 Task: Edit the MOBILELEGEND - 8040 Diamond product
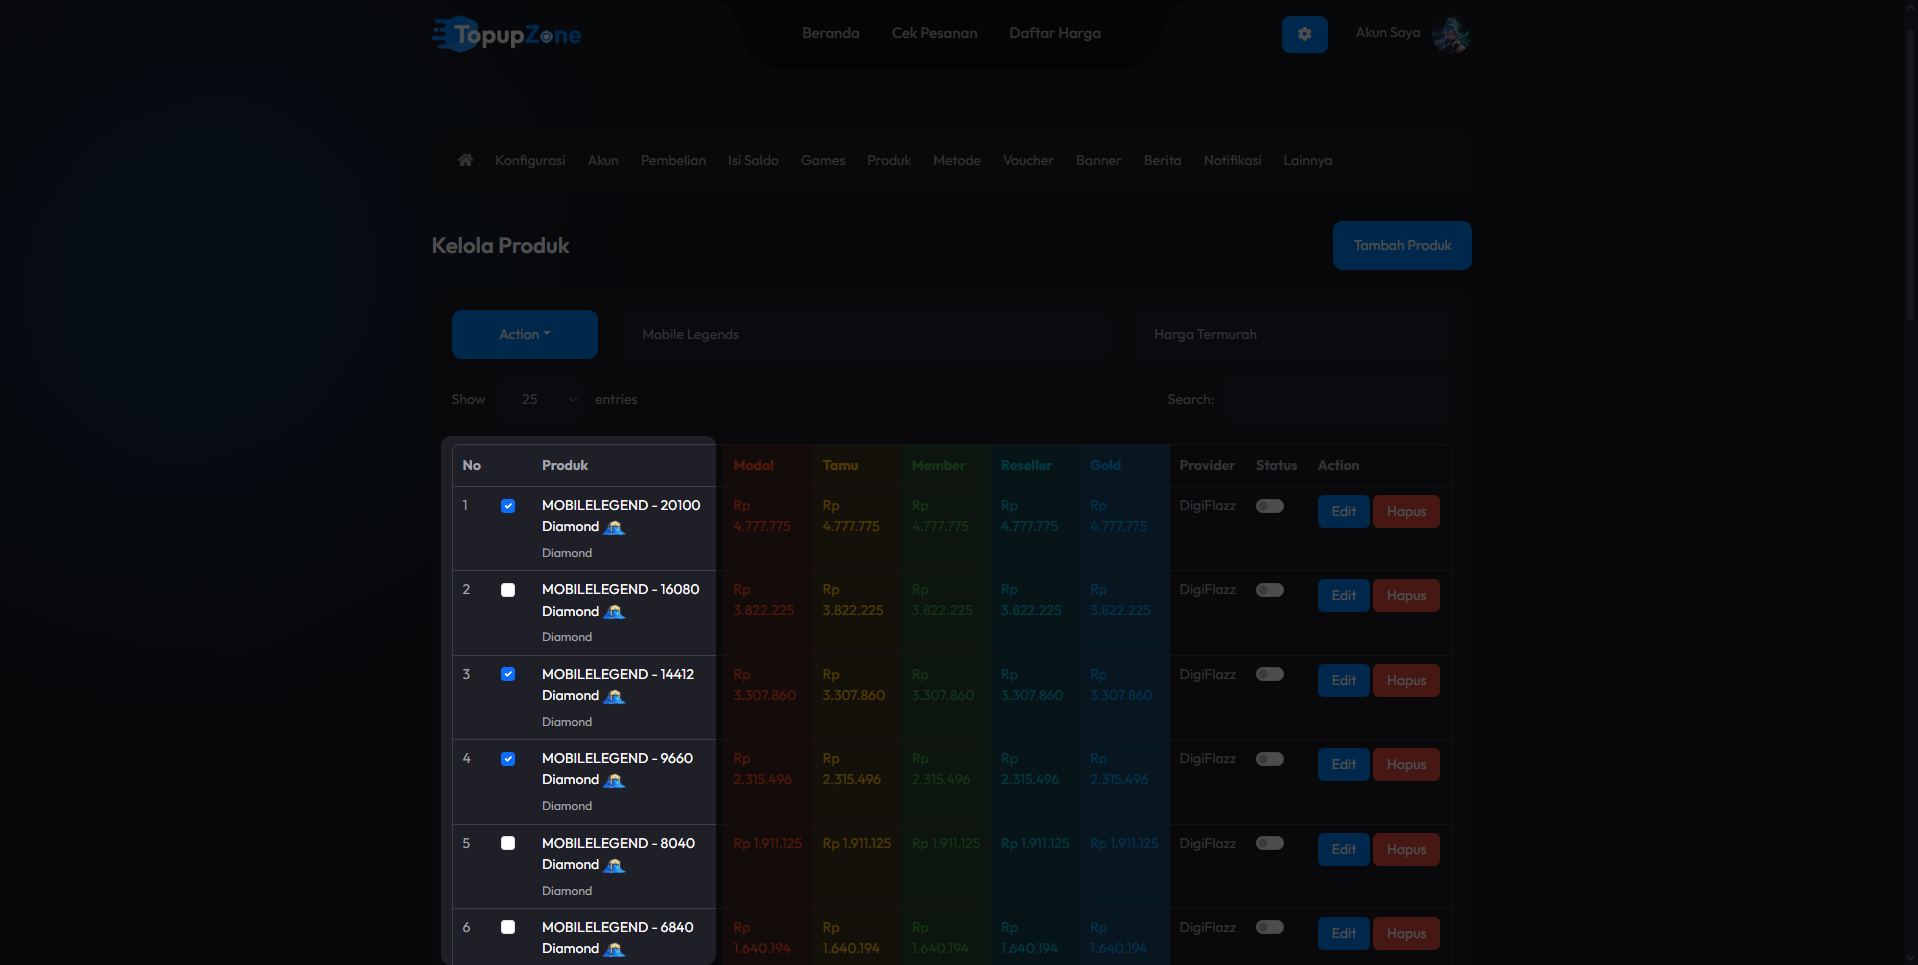pos(1344,849)
